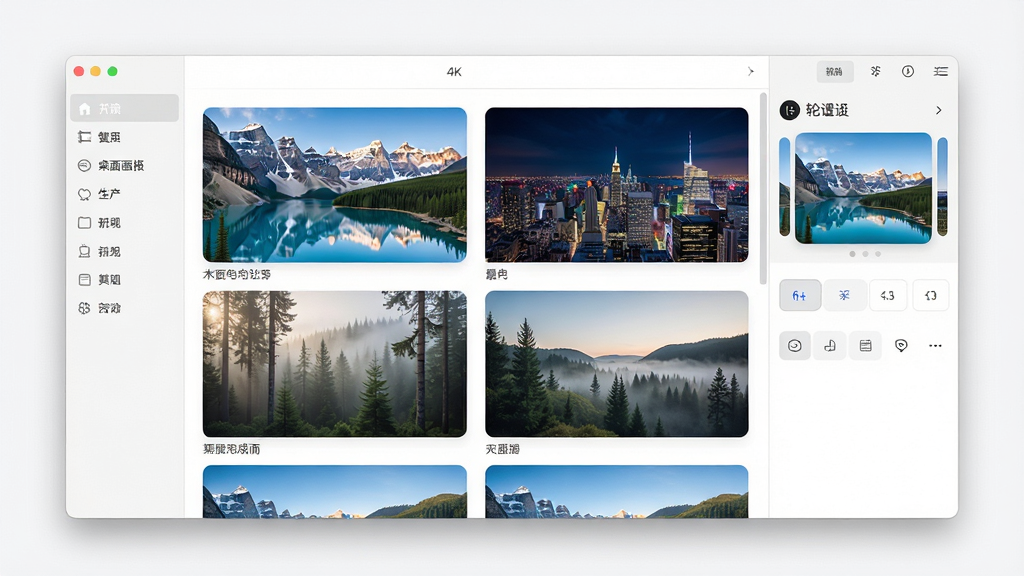The height and width of the screenshot is (576, 1024).
Task: Click the caption under the misty valley thumbnail
Action: tap(502, 449)
